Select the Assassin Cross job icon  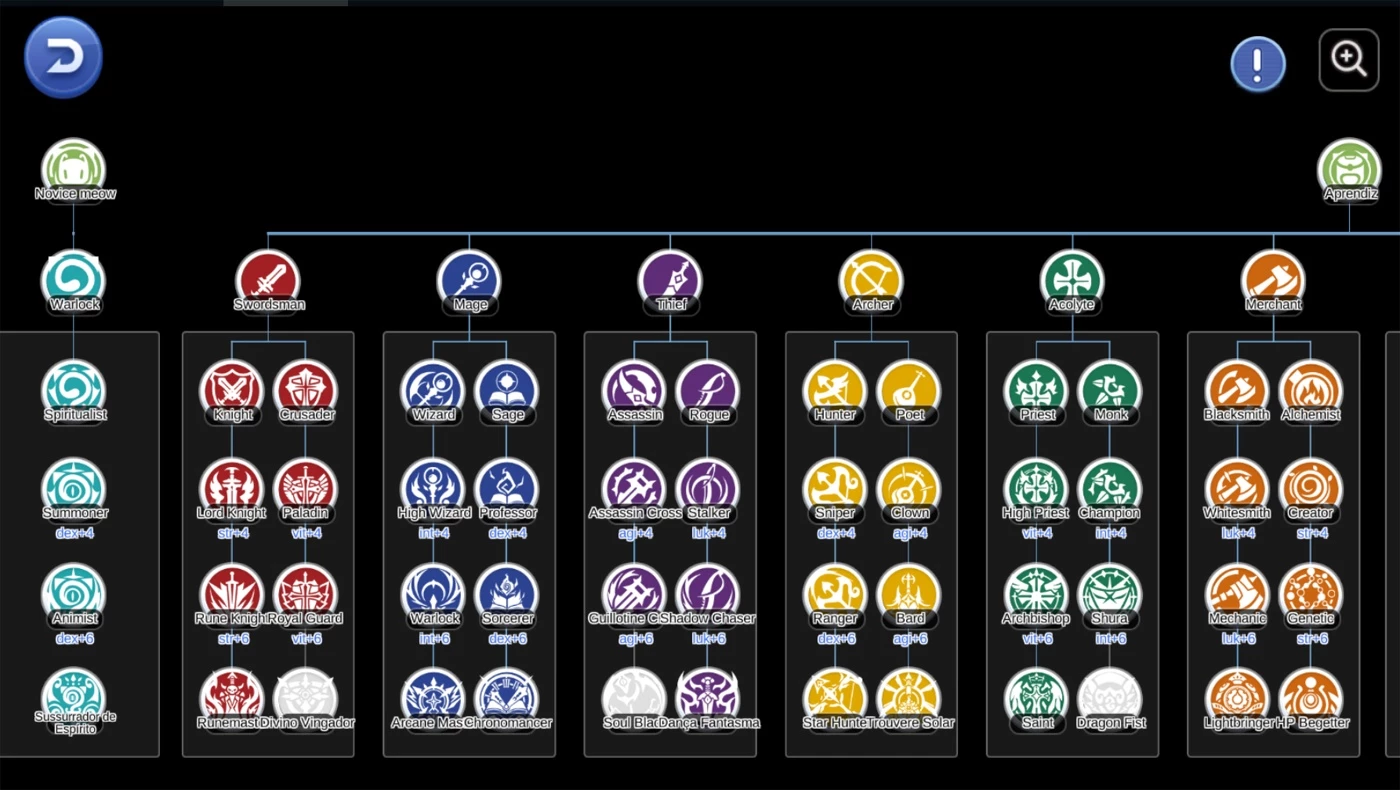(x=635, y=490)
